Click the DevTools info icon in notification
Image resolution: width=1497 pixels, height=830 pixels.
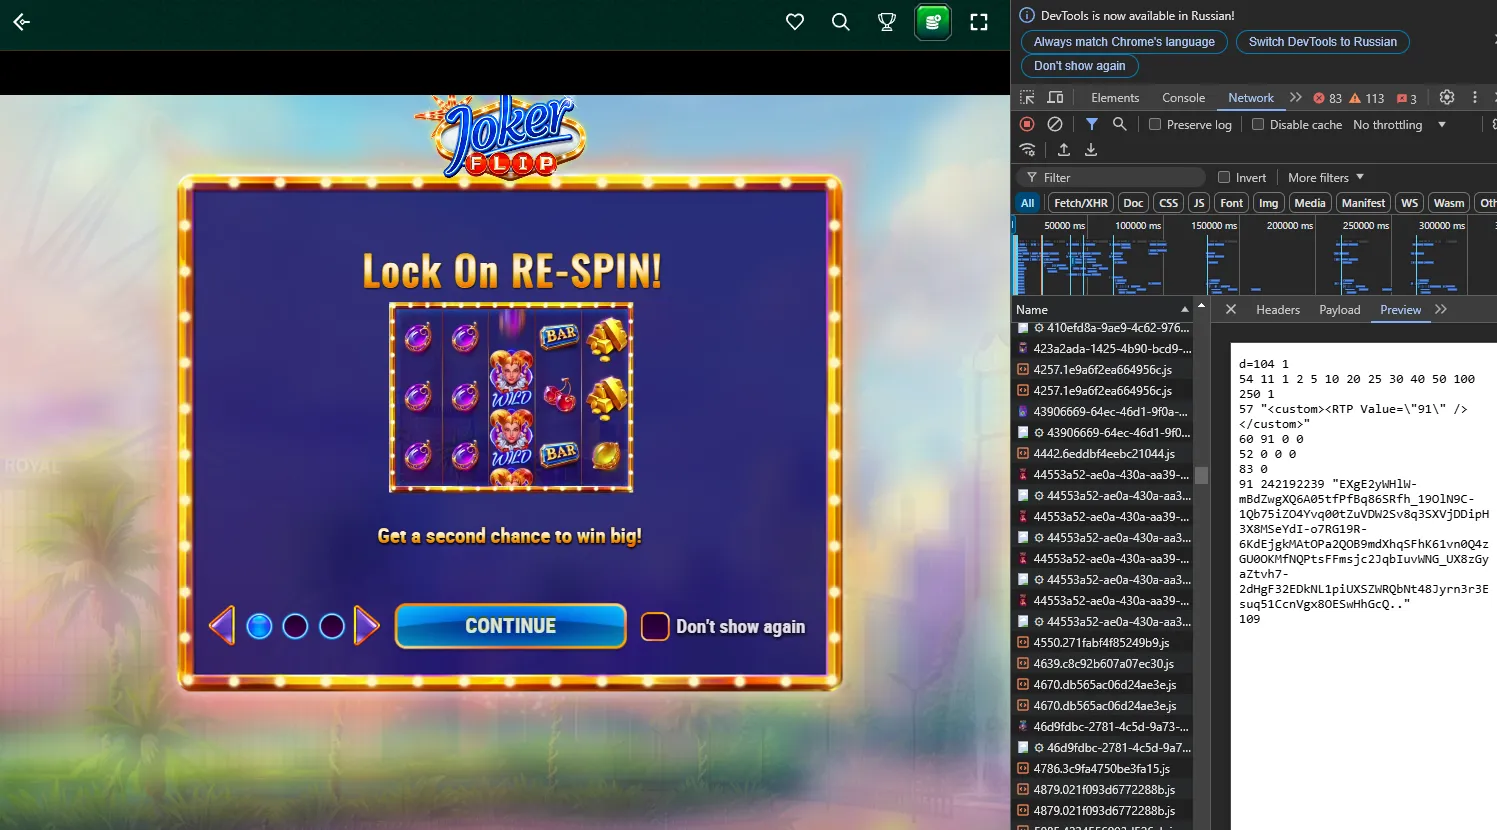pyautogui.click(x=1027, y=15)
